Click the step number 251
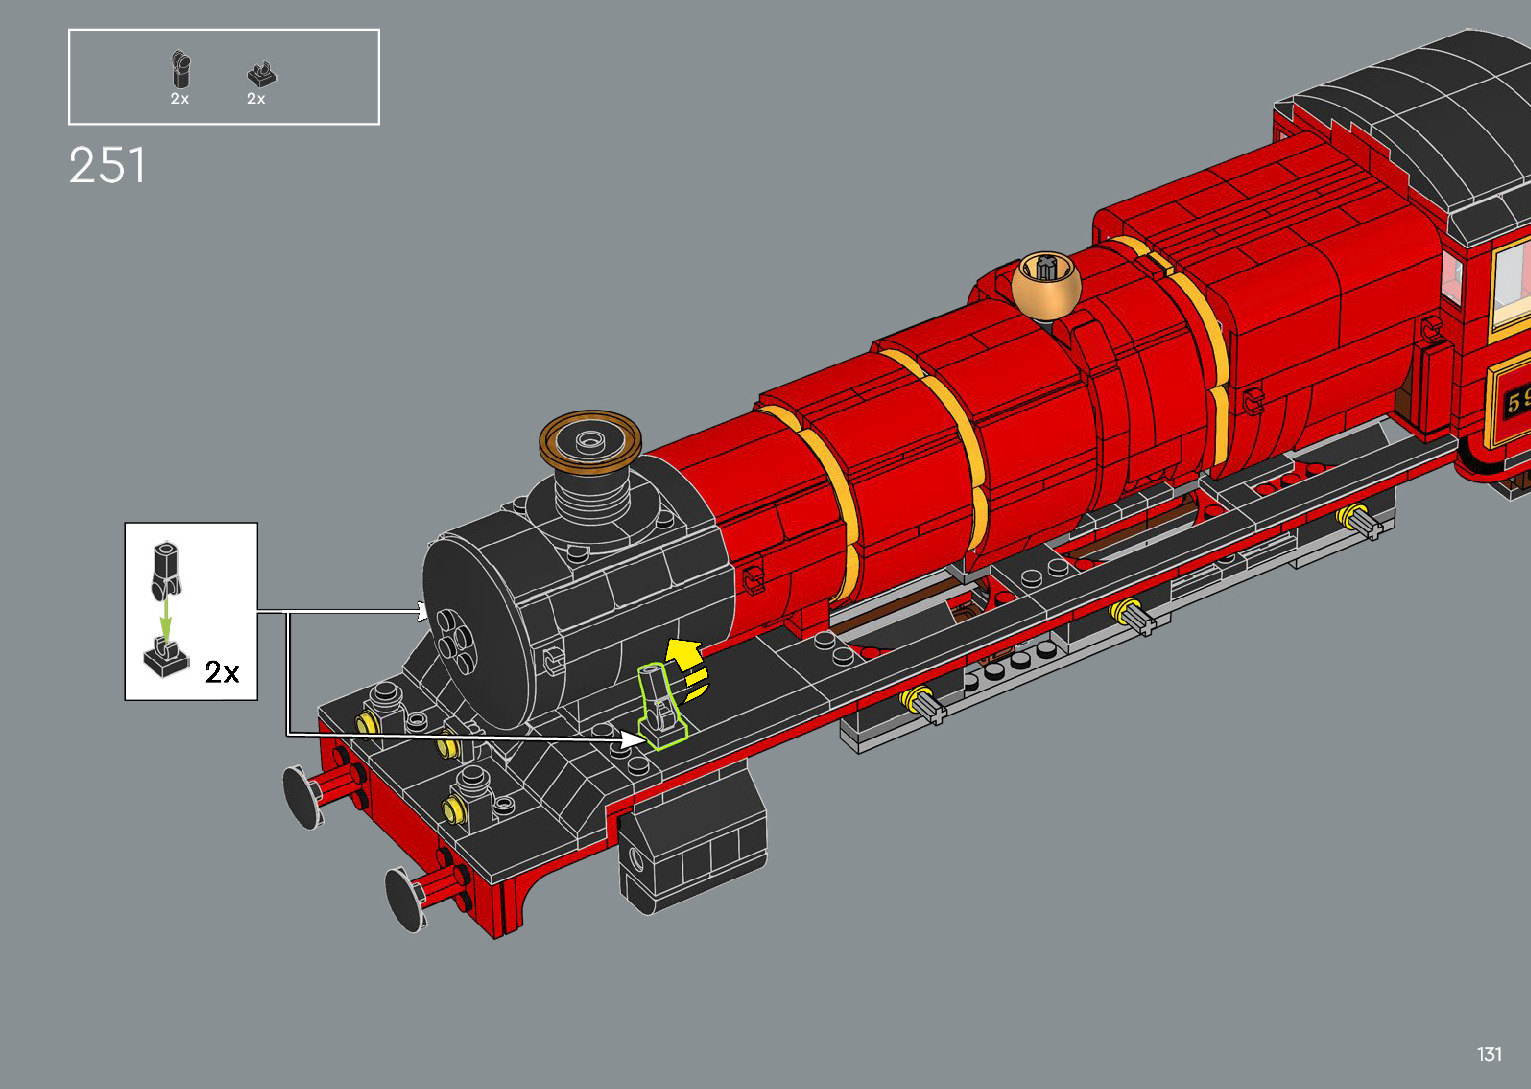Viewport: 1531px width, 1089px height. (x=107, y=166)
